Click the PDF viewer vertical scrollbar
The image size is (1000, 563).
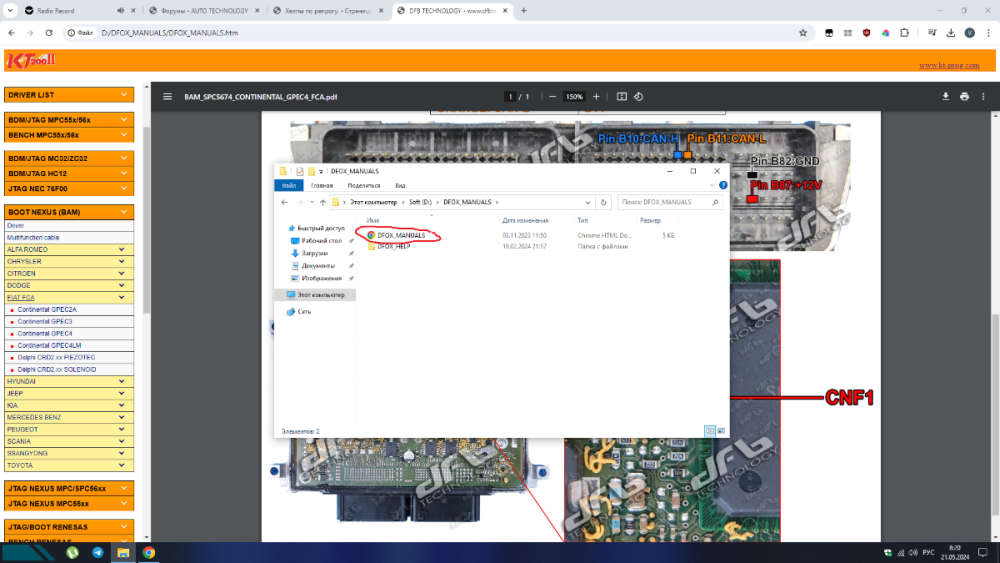coord(995,414)
